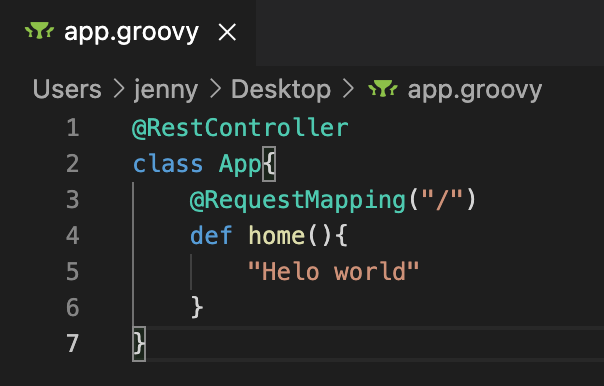This screenshot has width=604, height=386.
Task: Expand the chevron after Desktop breadcrumb
Action: pyautogui.click(x=349, y=89)
